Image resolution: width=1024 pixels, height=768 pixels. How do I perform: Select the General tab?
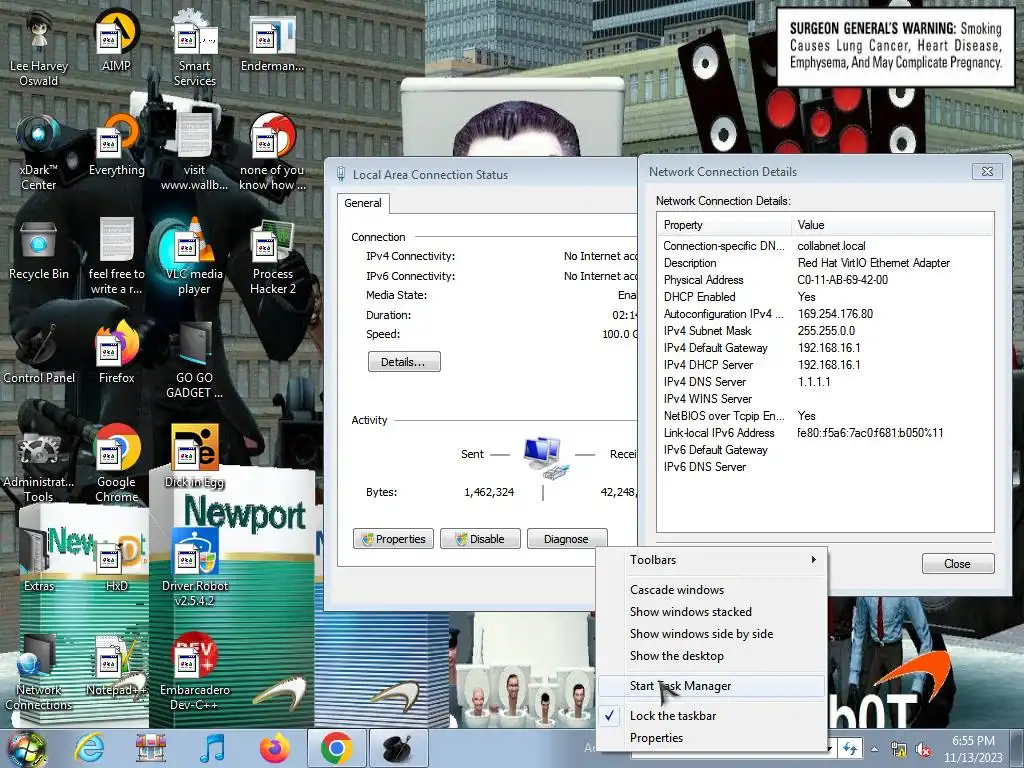click(363, 203)
